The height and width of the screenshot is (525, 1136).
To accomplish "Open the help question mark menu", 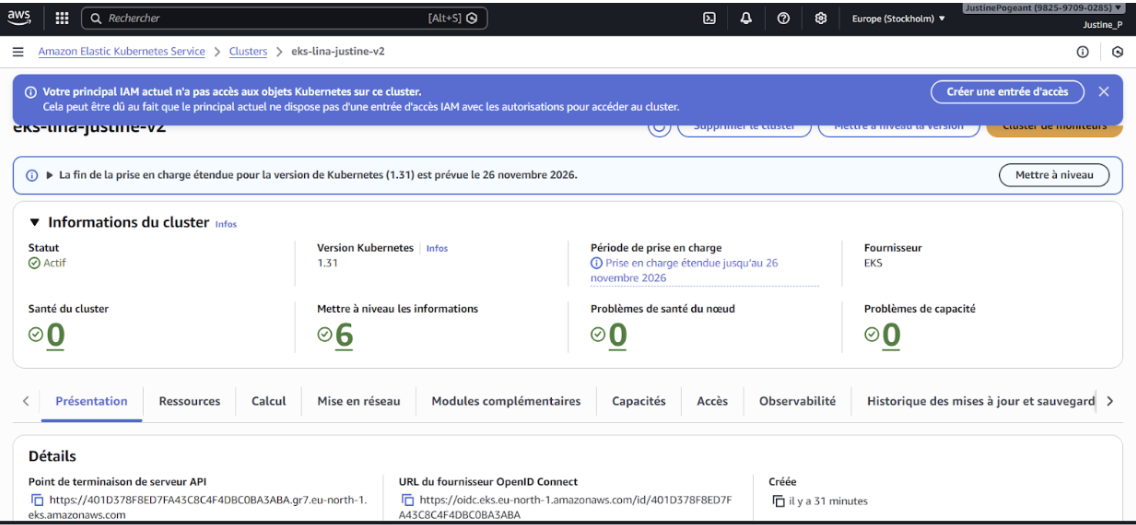I will (x=783, y=19).
